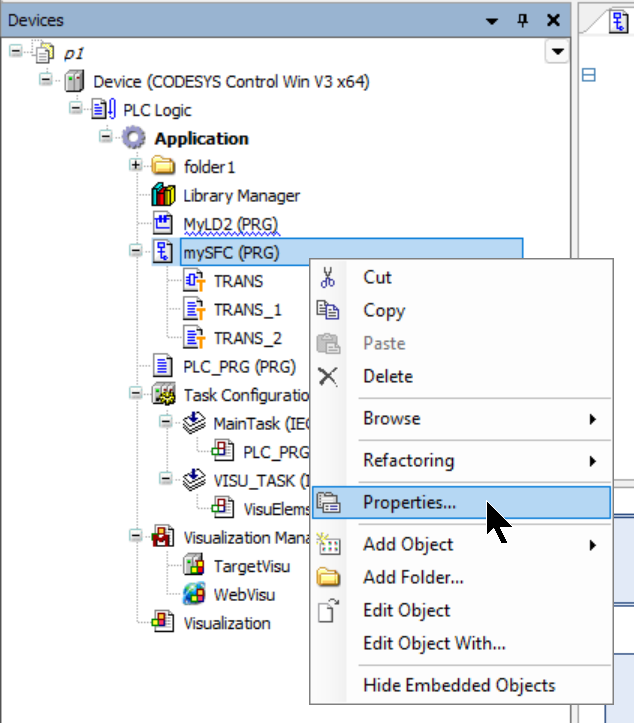Open the Add Object submenu
The image size is (634, 723).
(x=462, y=545)
